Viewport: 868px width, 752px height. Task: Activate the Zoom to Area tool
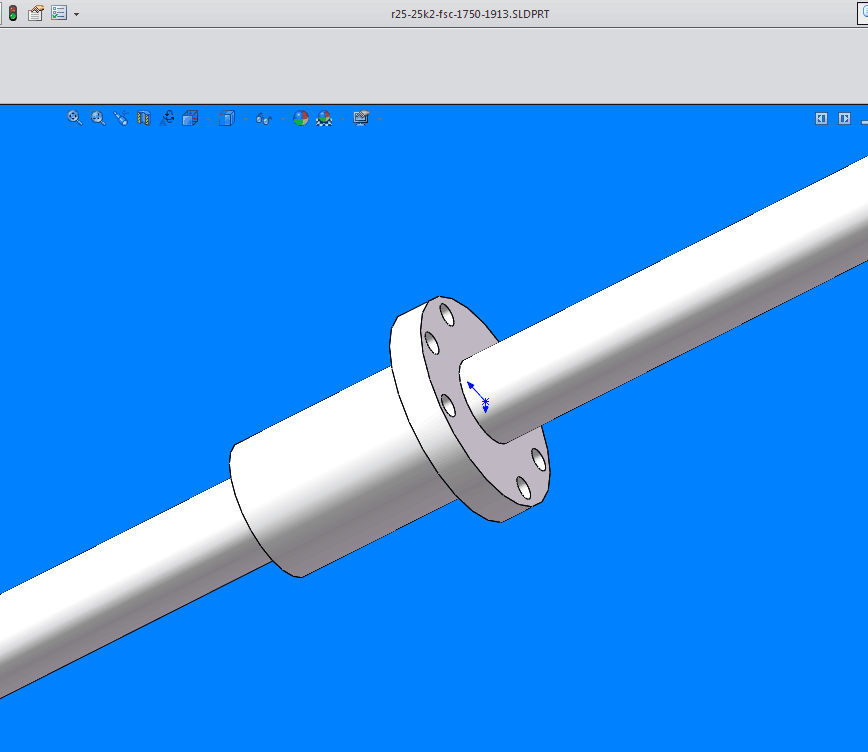97,118
